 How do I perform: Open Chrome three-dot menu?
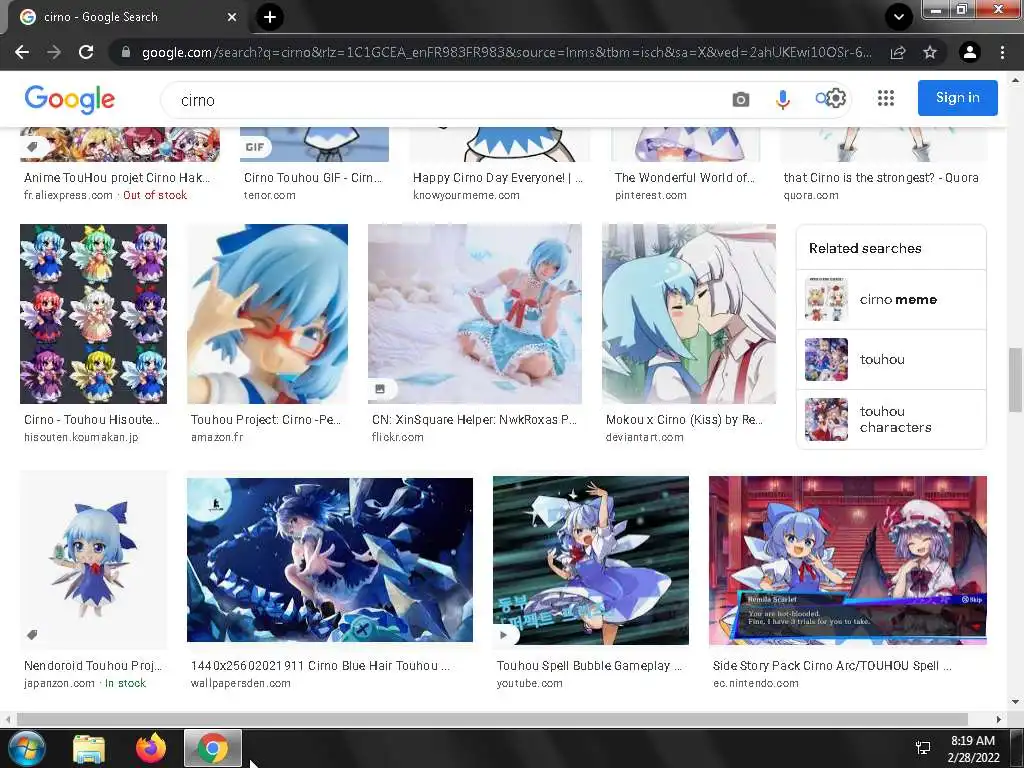point(1002,52)
